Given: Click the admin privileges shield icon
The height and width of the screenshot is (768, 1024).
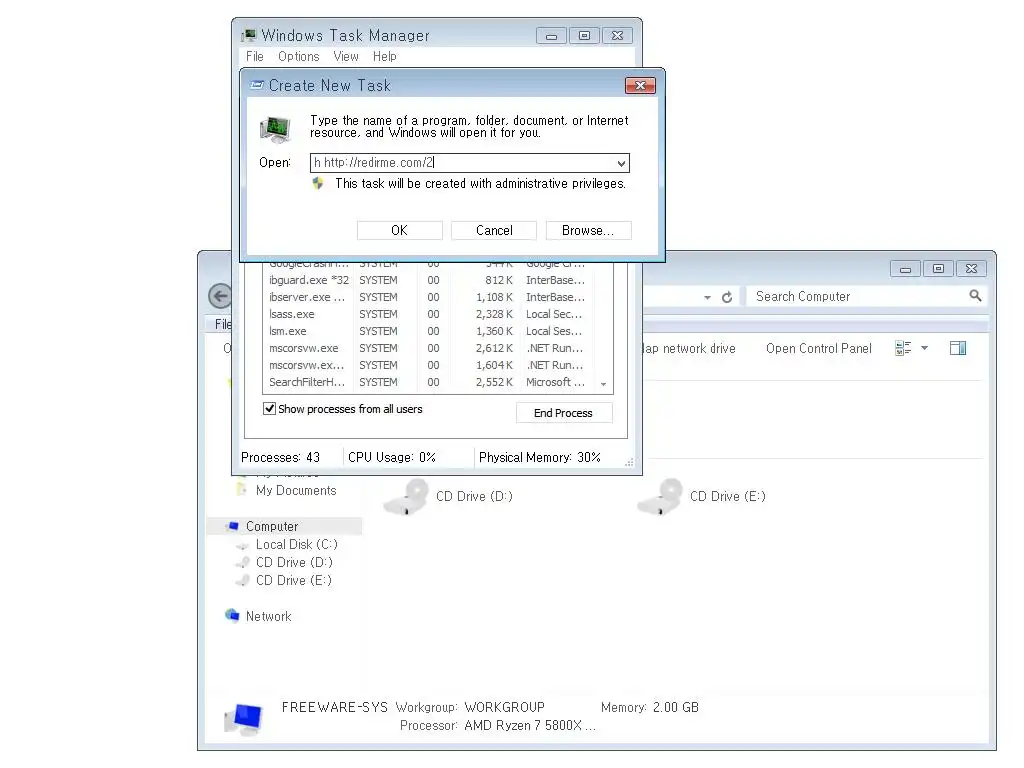Looking at the screenshot, I should [x=318, y=184].
